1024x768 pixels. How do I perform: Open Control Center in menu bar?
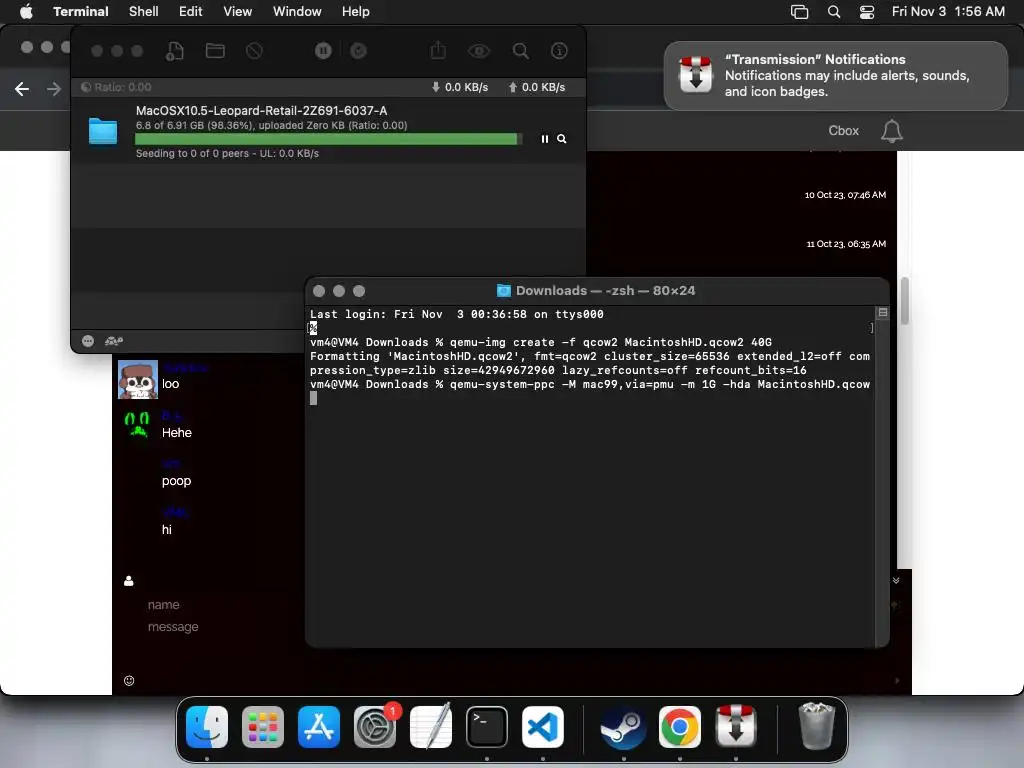point(867,12)
